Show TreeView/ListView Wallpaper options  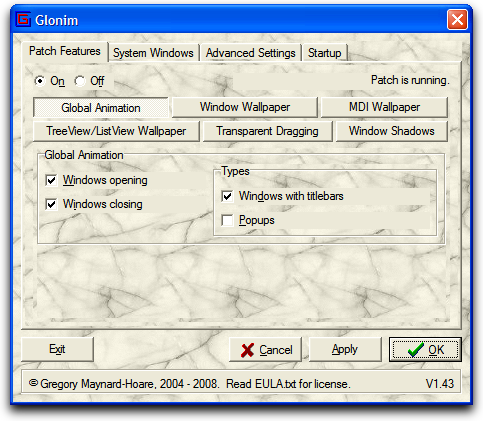click(116, 131)
